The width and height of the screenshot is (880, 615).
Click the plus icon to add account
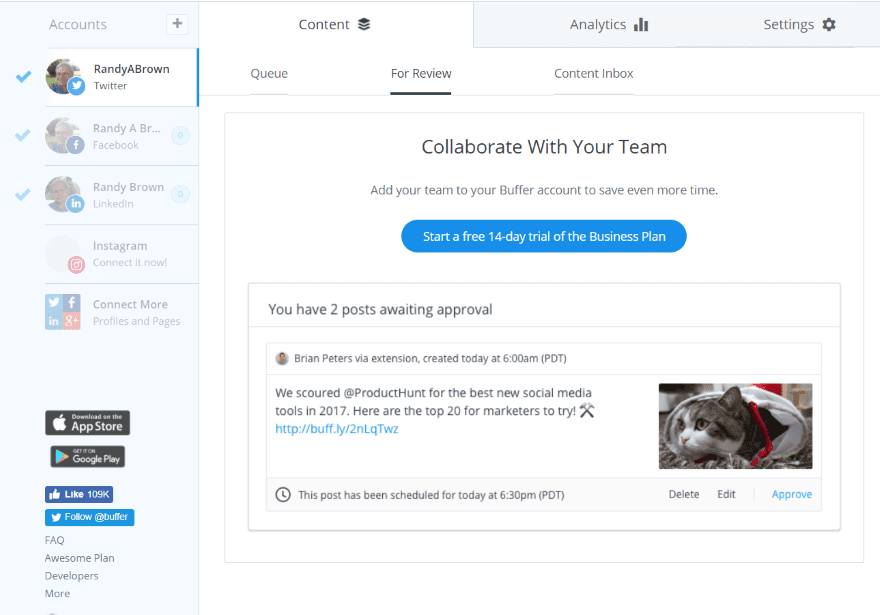pyautogui.click(x=177, y=24)
